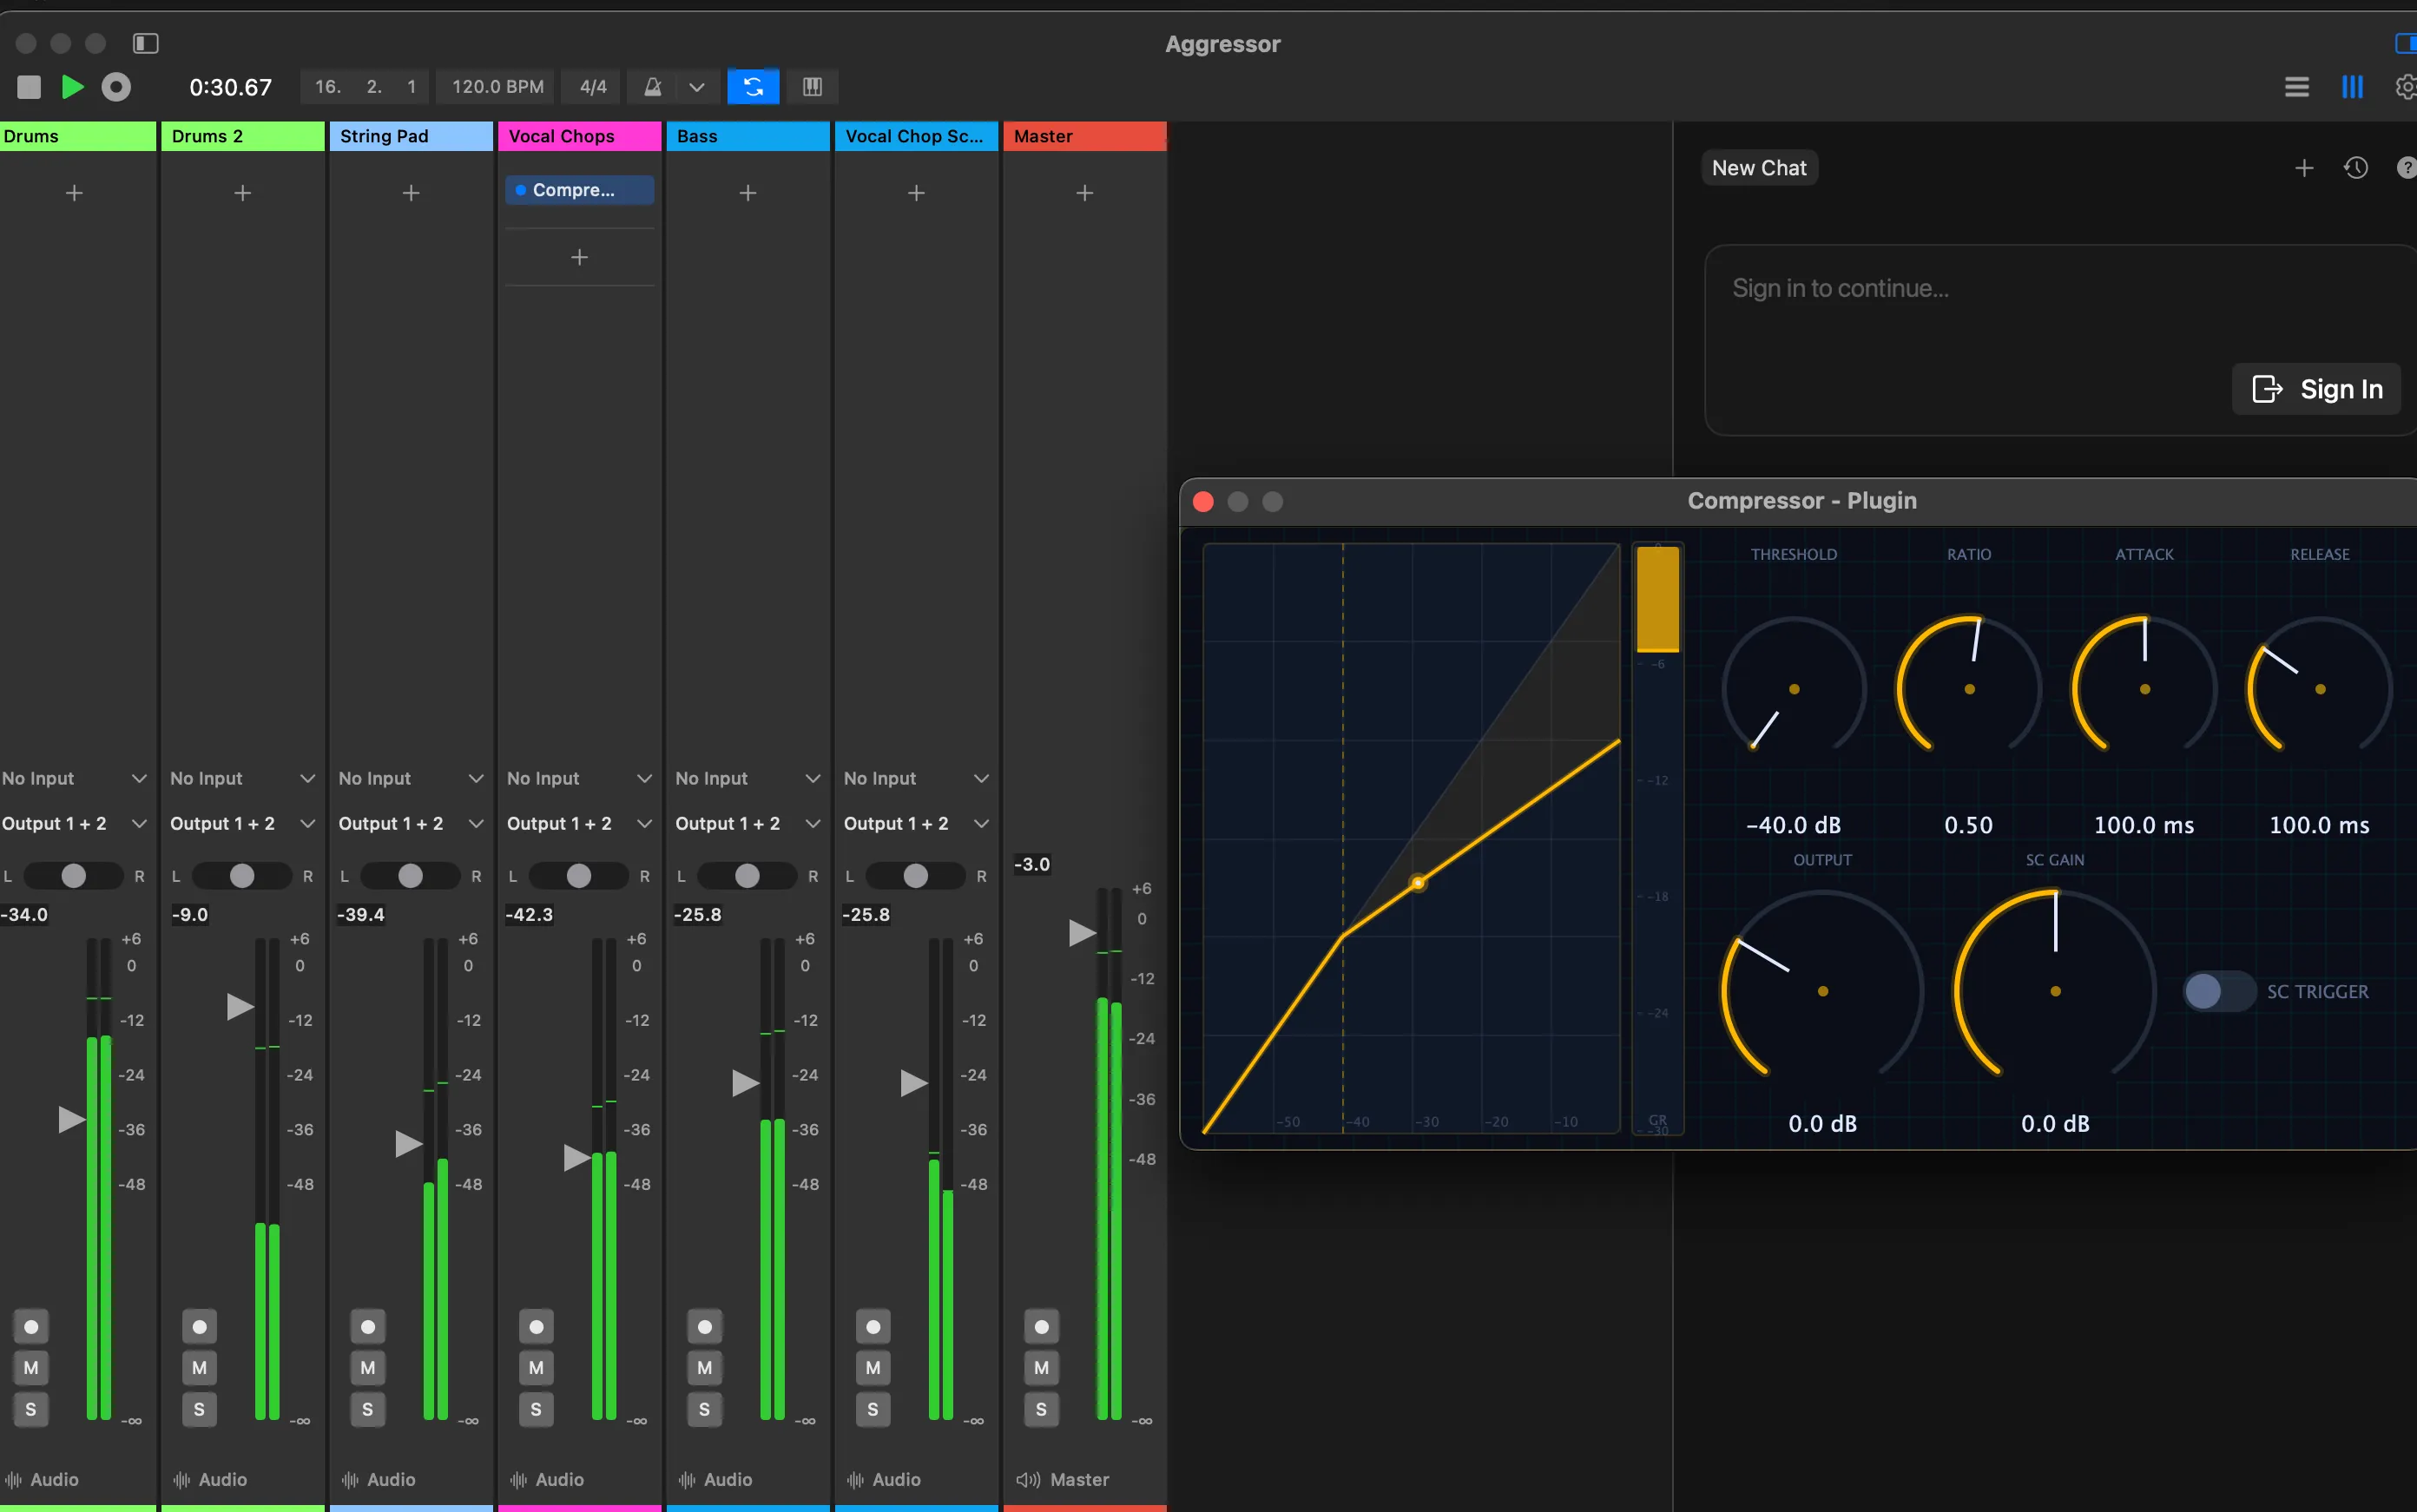The height and width of the screenshot is (1512, 2417).
Task: Click the Stop transport button
Action: [29, 87]
